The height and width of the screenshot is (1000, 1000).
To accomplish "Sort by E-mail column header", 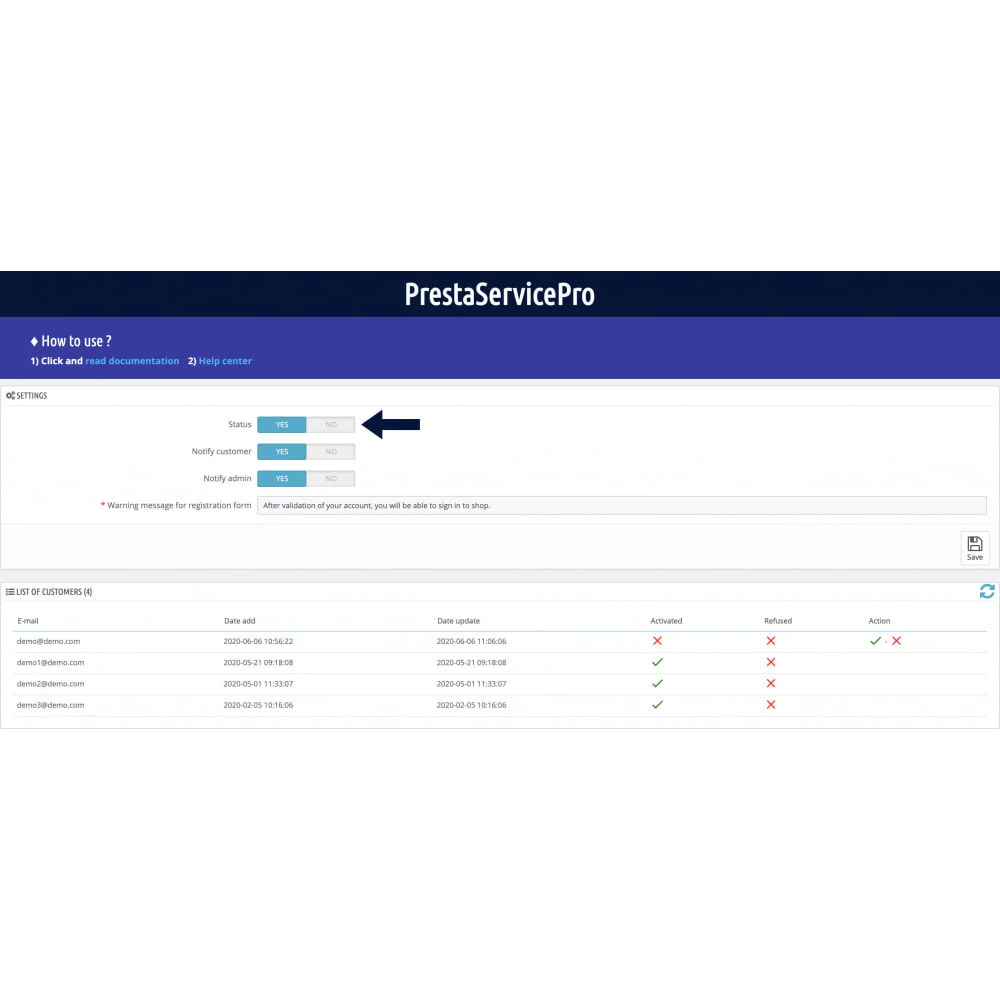I will coord(28,621).
